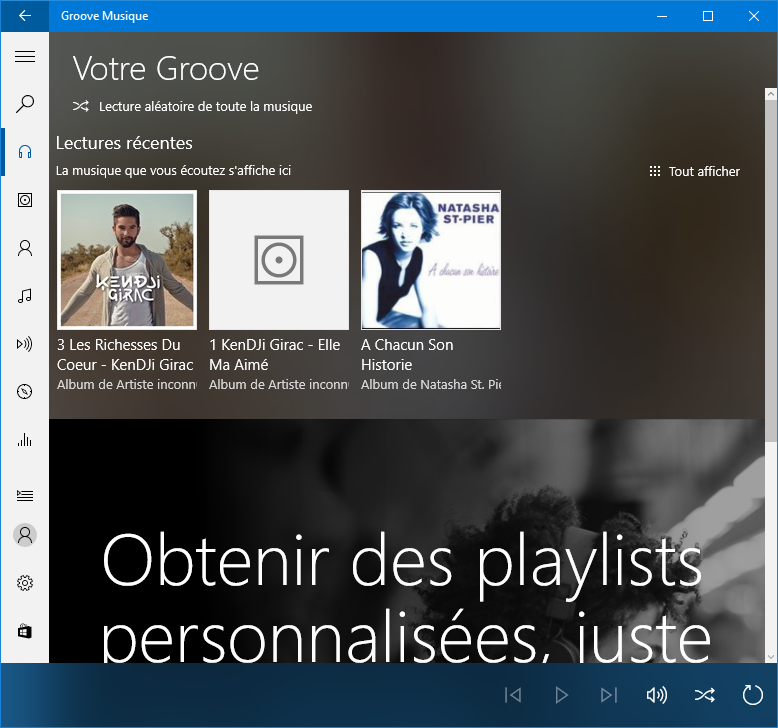Open the equalizer bars icon in the sidebar
This screenshot has width=778, height=728.
(x=25, y=440)
